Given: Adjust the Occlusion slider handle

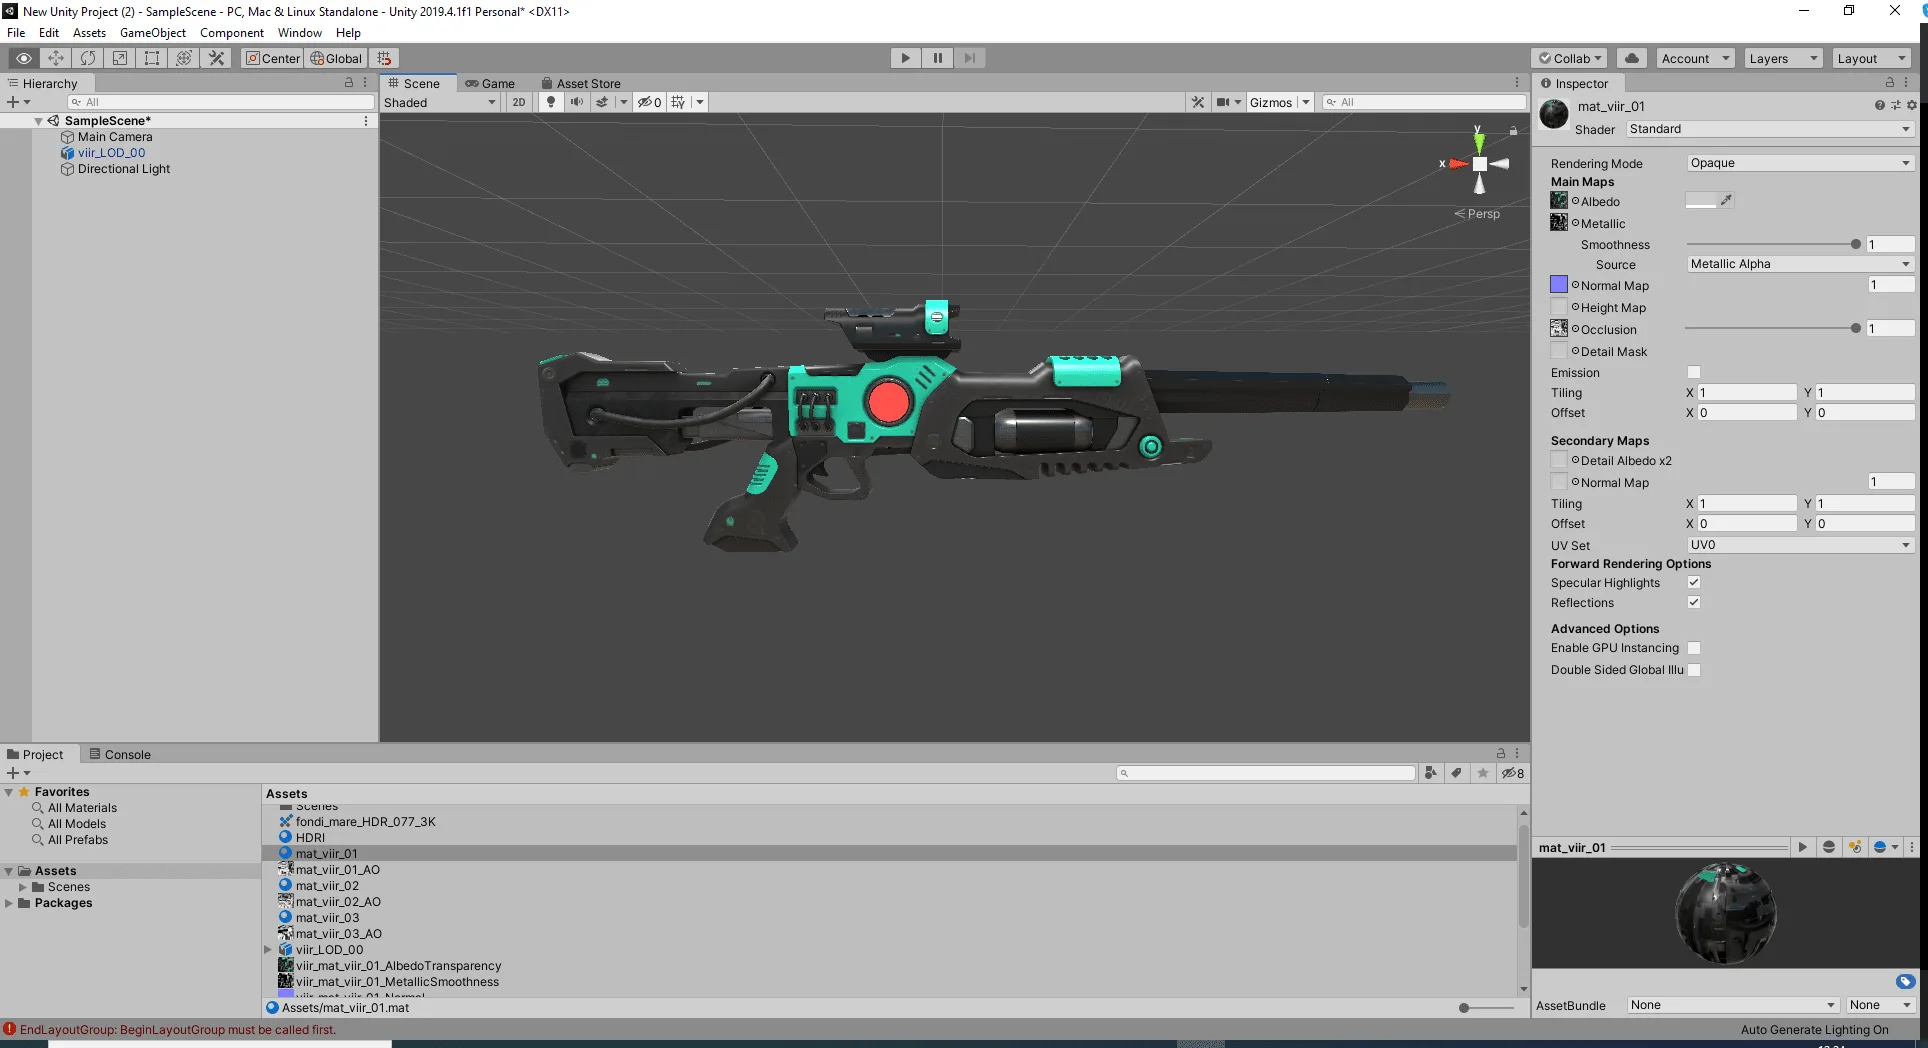Looking at the screenshot, I should pyautogui.click(x=1856, y=328).
